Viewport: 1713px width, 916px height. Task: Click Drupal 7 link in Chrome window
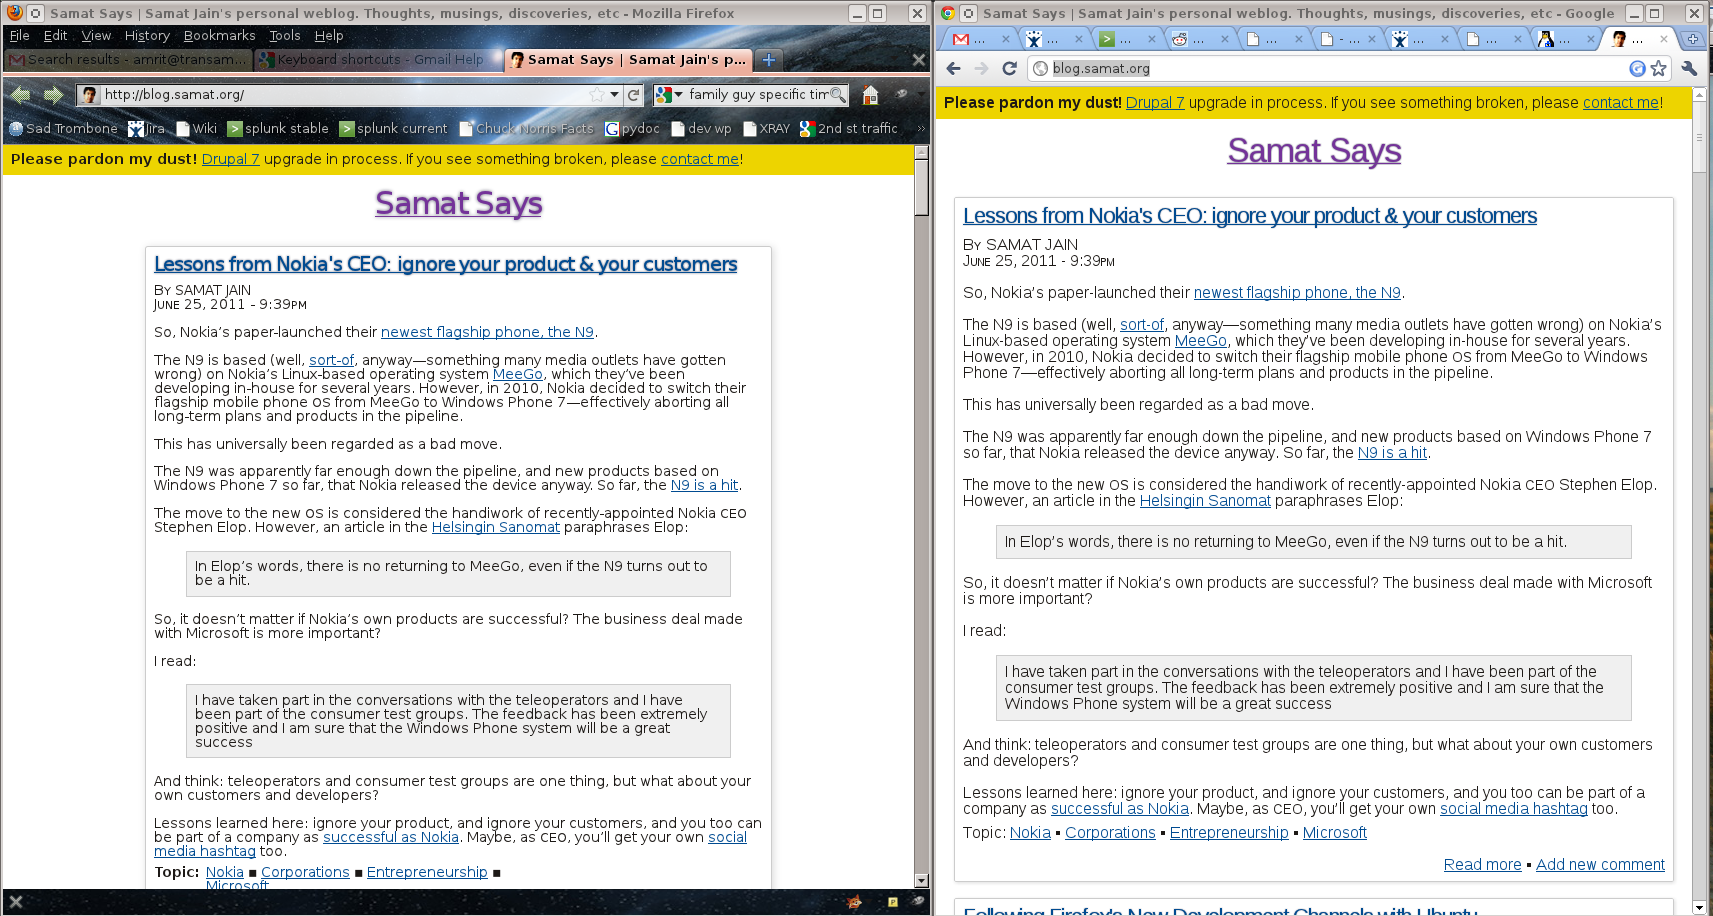pyautogui.click(x=1155, y=102)
